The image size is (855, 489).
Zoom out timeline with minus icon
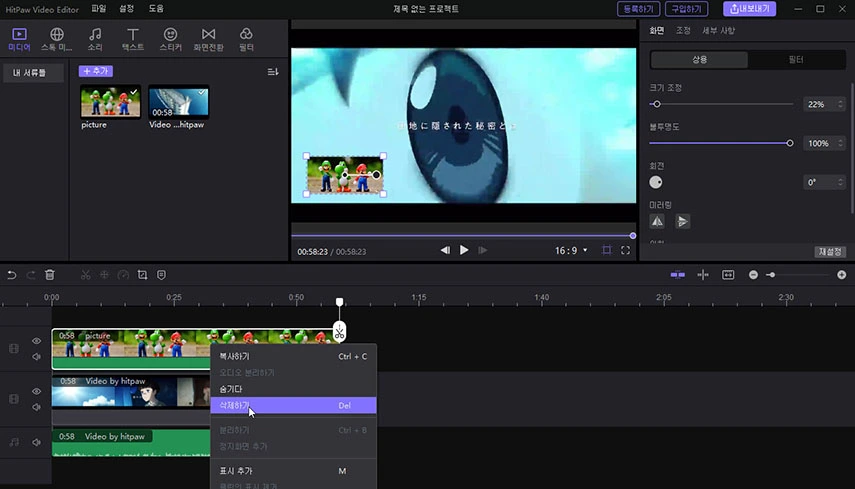pos(753,275)
